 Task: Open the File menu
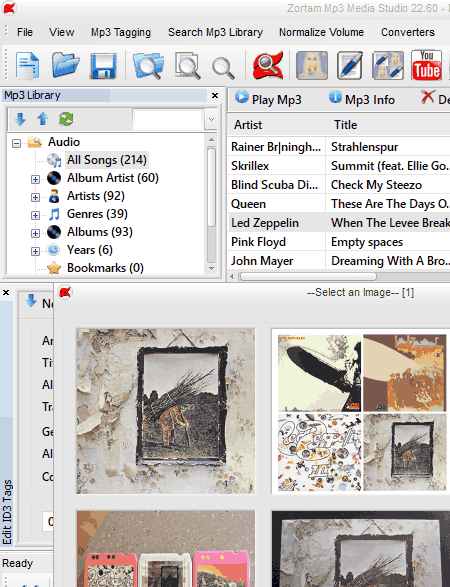(x=25, y=32)
